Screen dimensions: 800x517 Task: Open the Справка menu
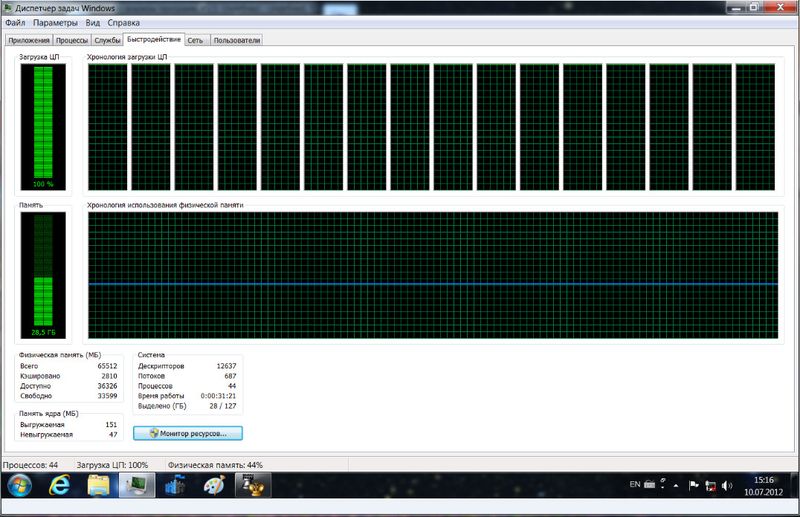tap(123, 23)
